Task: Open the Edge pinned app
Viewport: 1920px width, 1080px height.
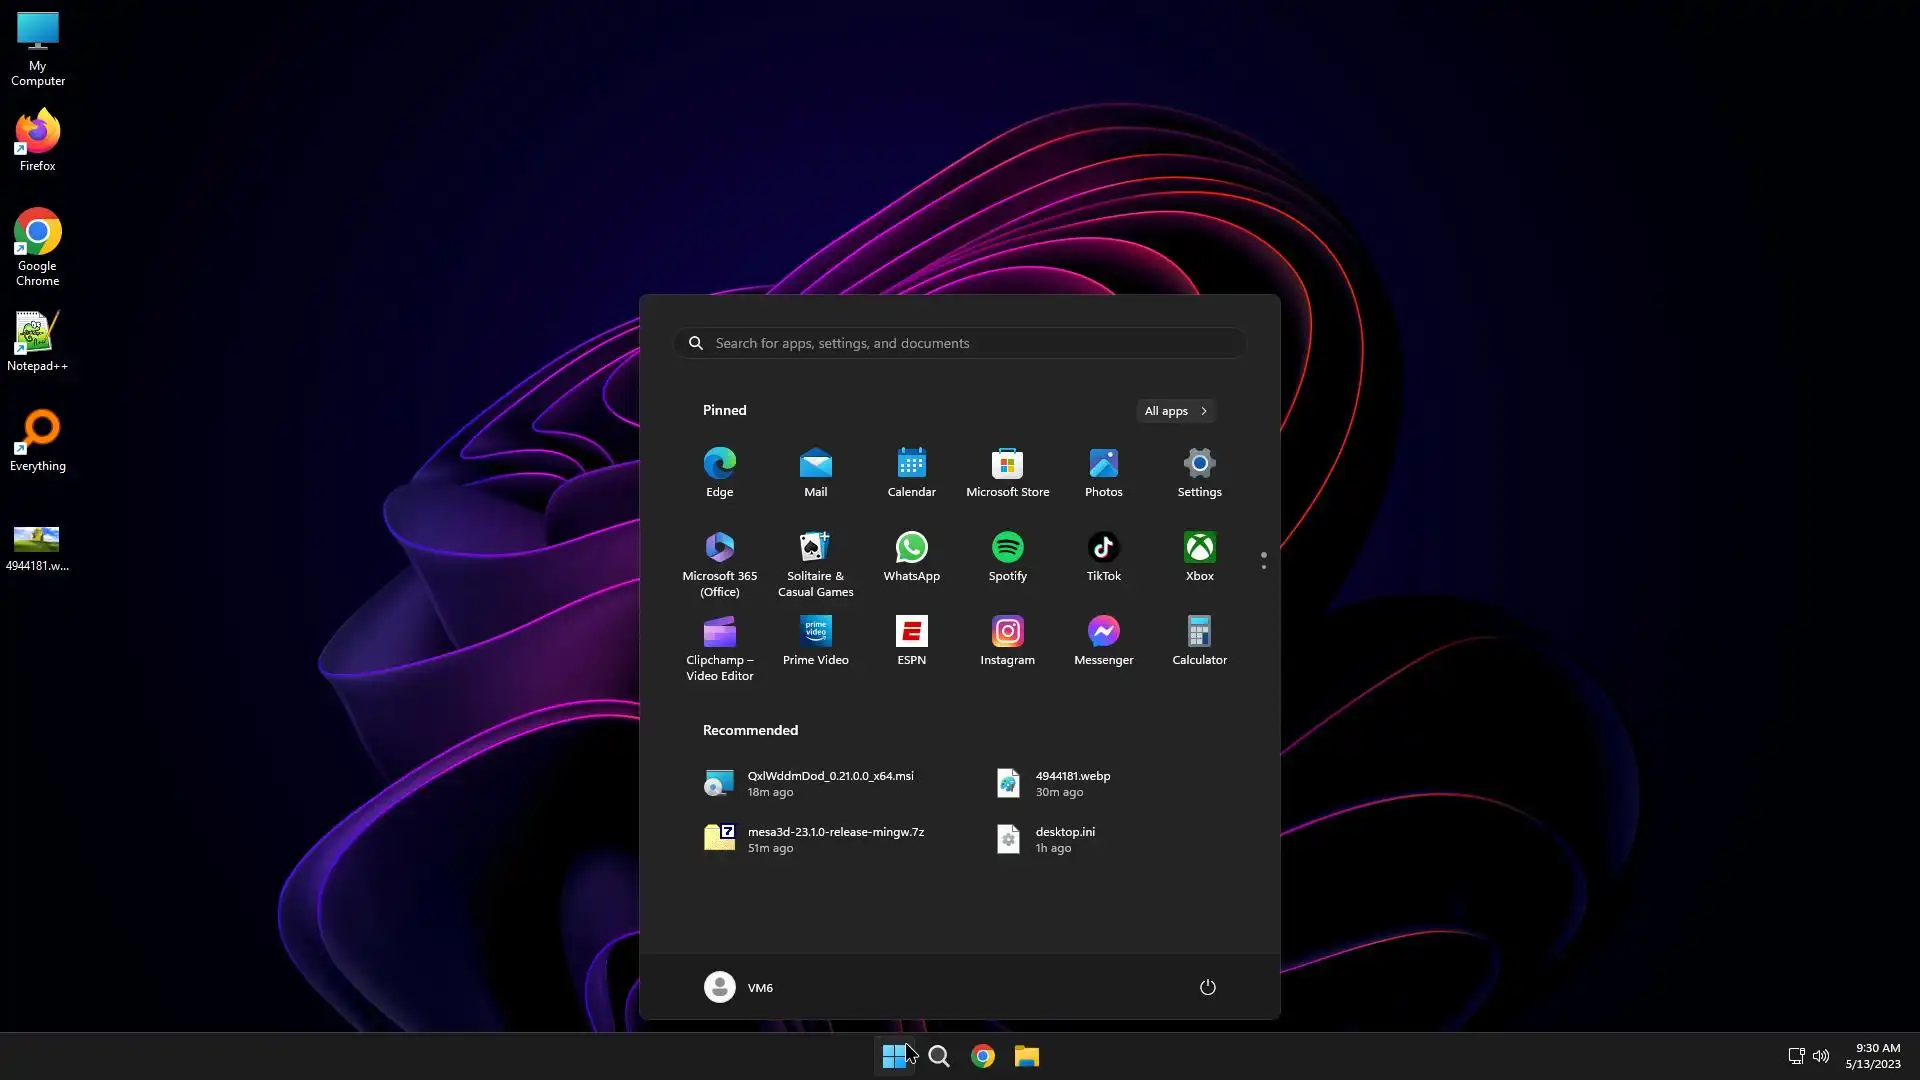Action: tap(719, 472)
